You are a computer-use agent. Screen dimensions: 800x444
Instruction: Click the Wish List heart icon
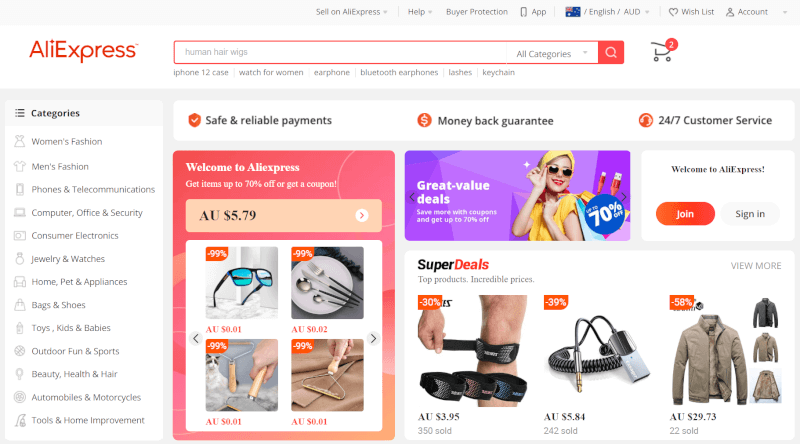673,12
